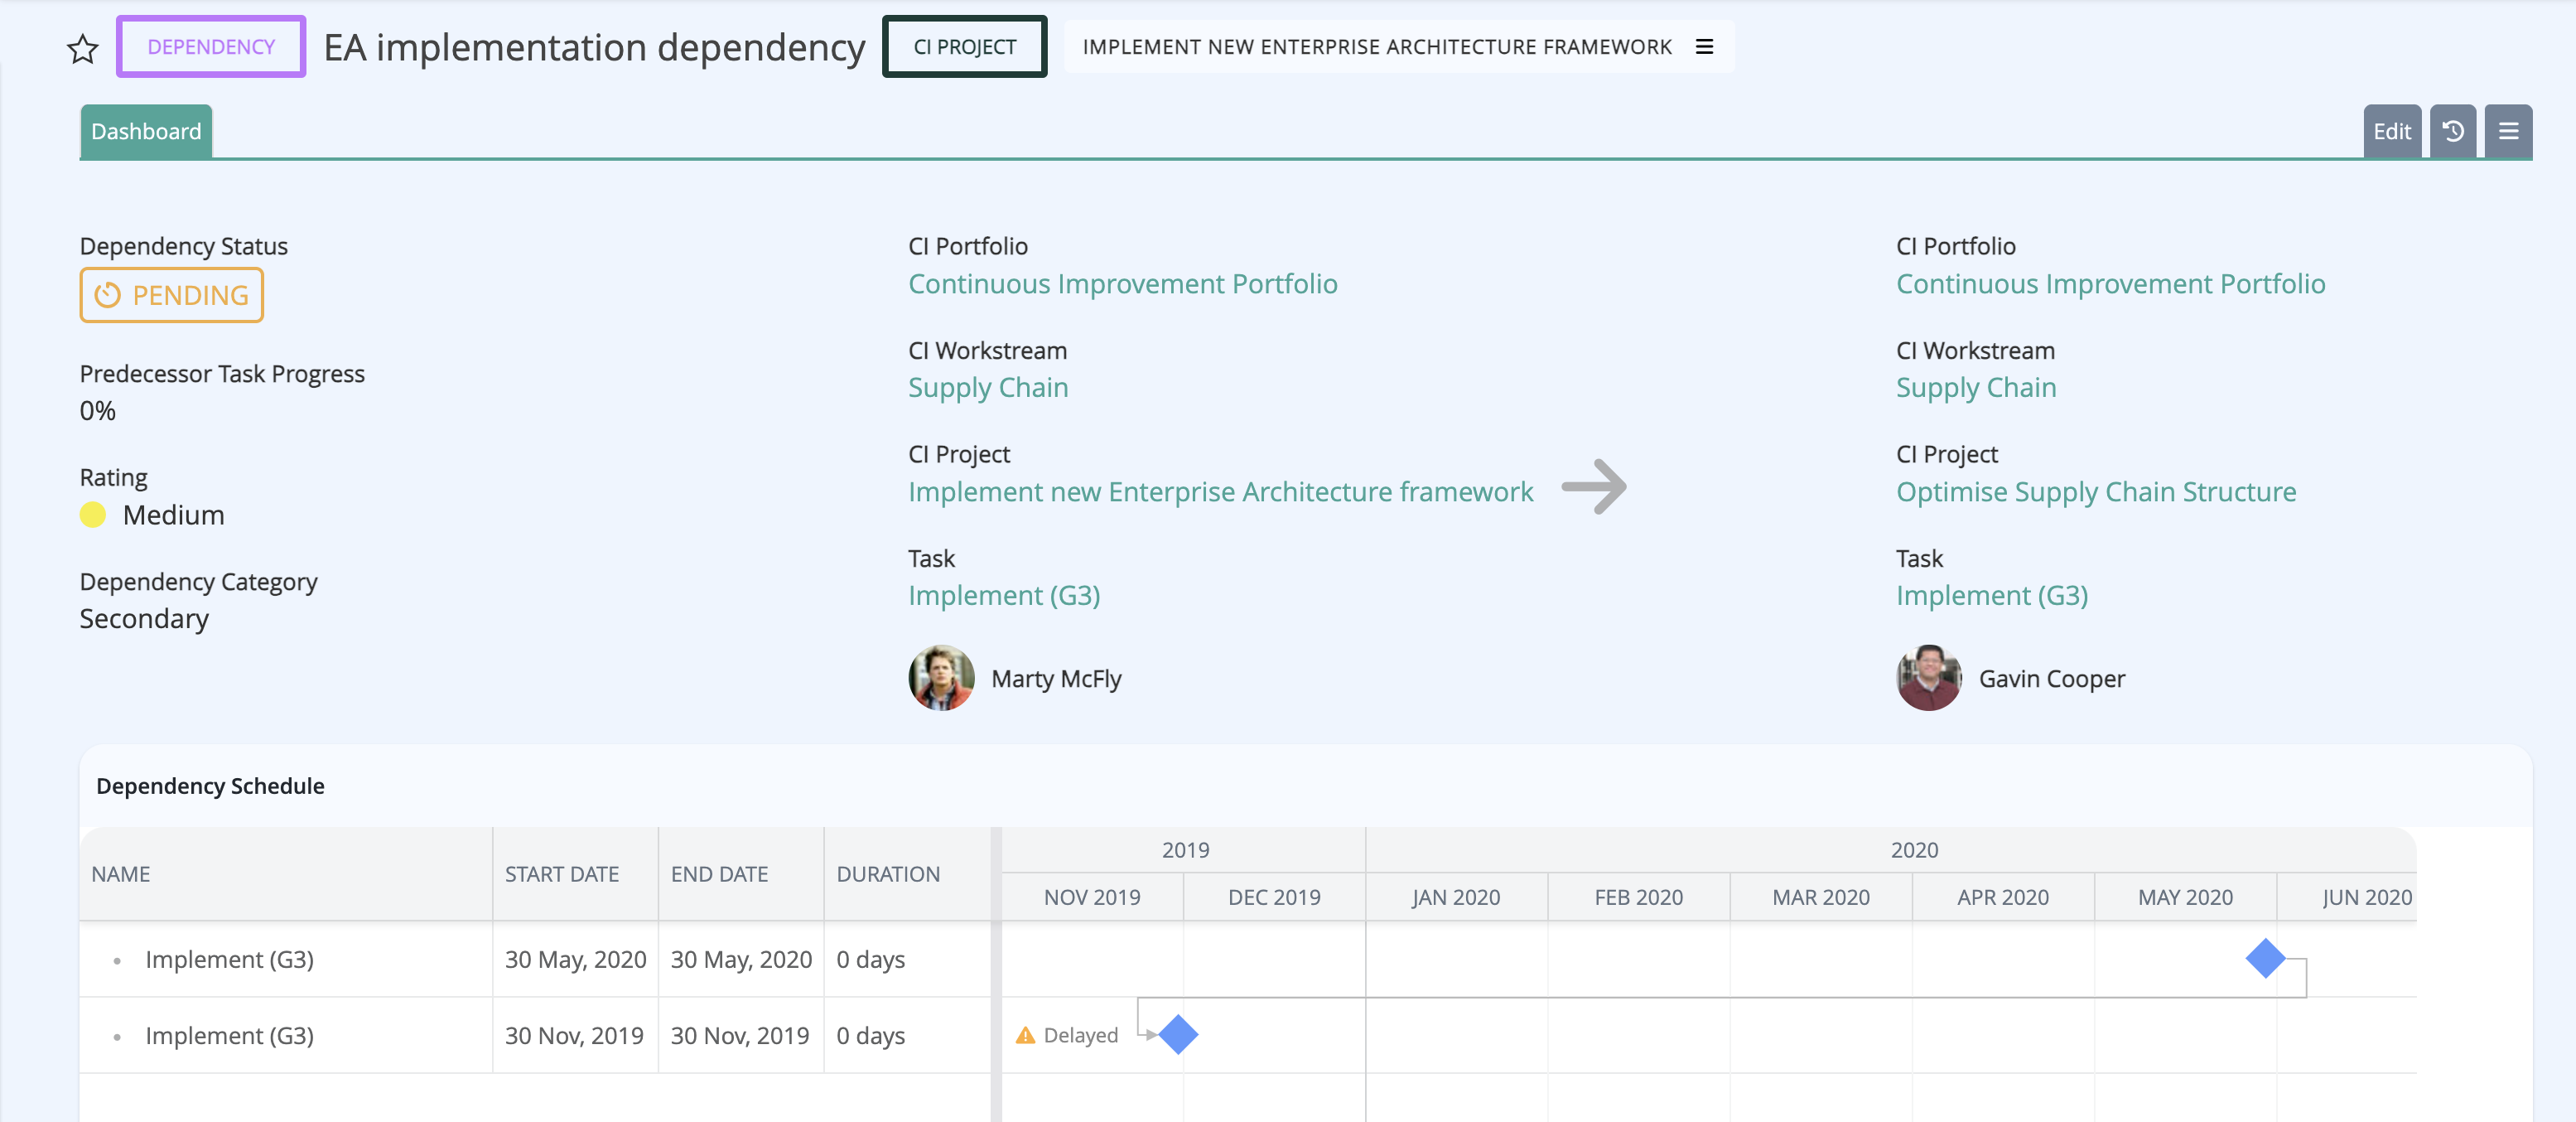Click the dependency direction arrow between projects
Screen dimensions: 2576x1122
pos(1595,488)
